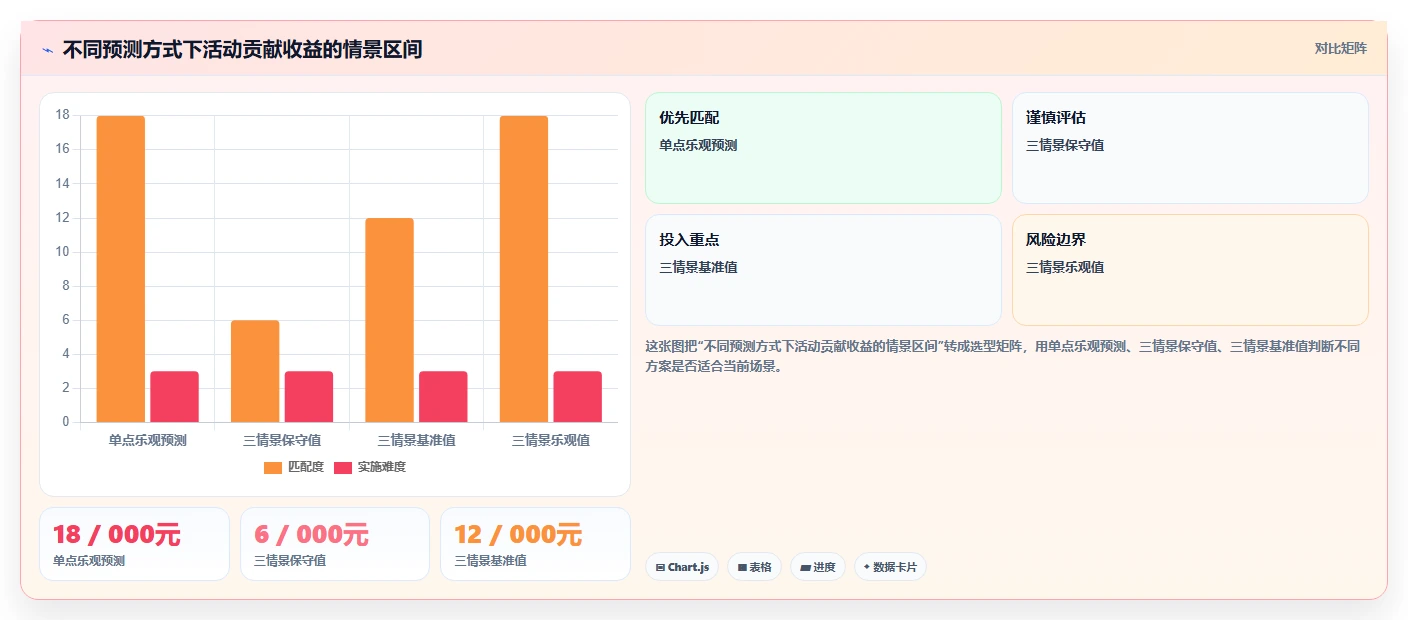1408x620 pixels.
Task: Click the 三情景保守值 x-axis label
Action: [x=282, y=440]
